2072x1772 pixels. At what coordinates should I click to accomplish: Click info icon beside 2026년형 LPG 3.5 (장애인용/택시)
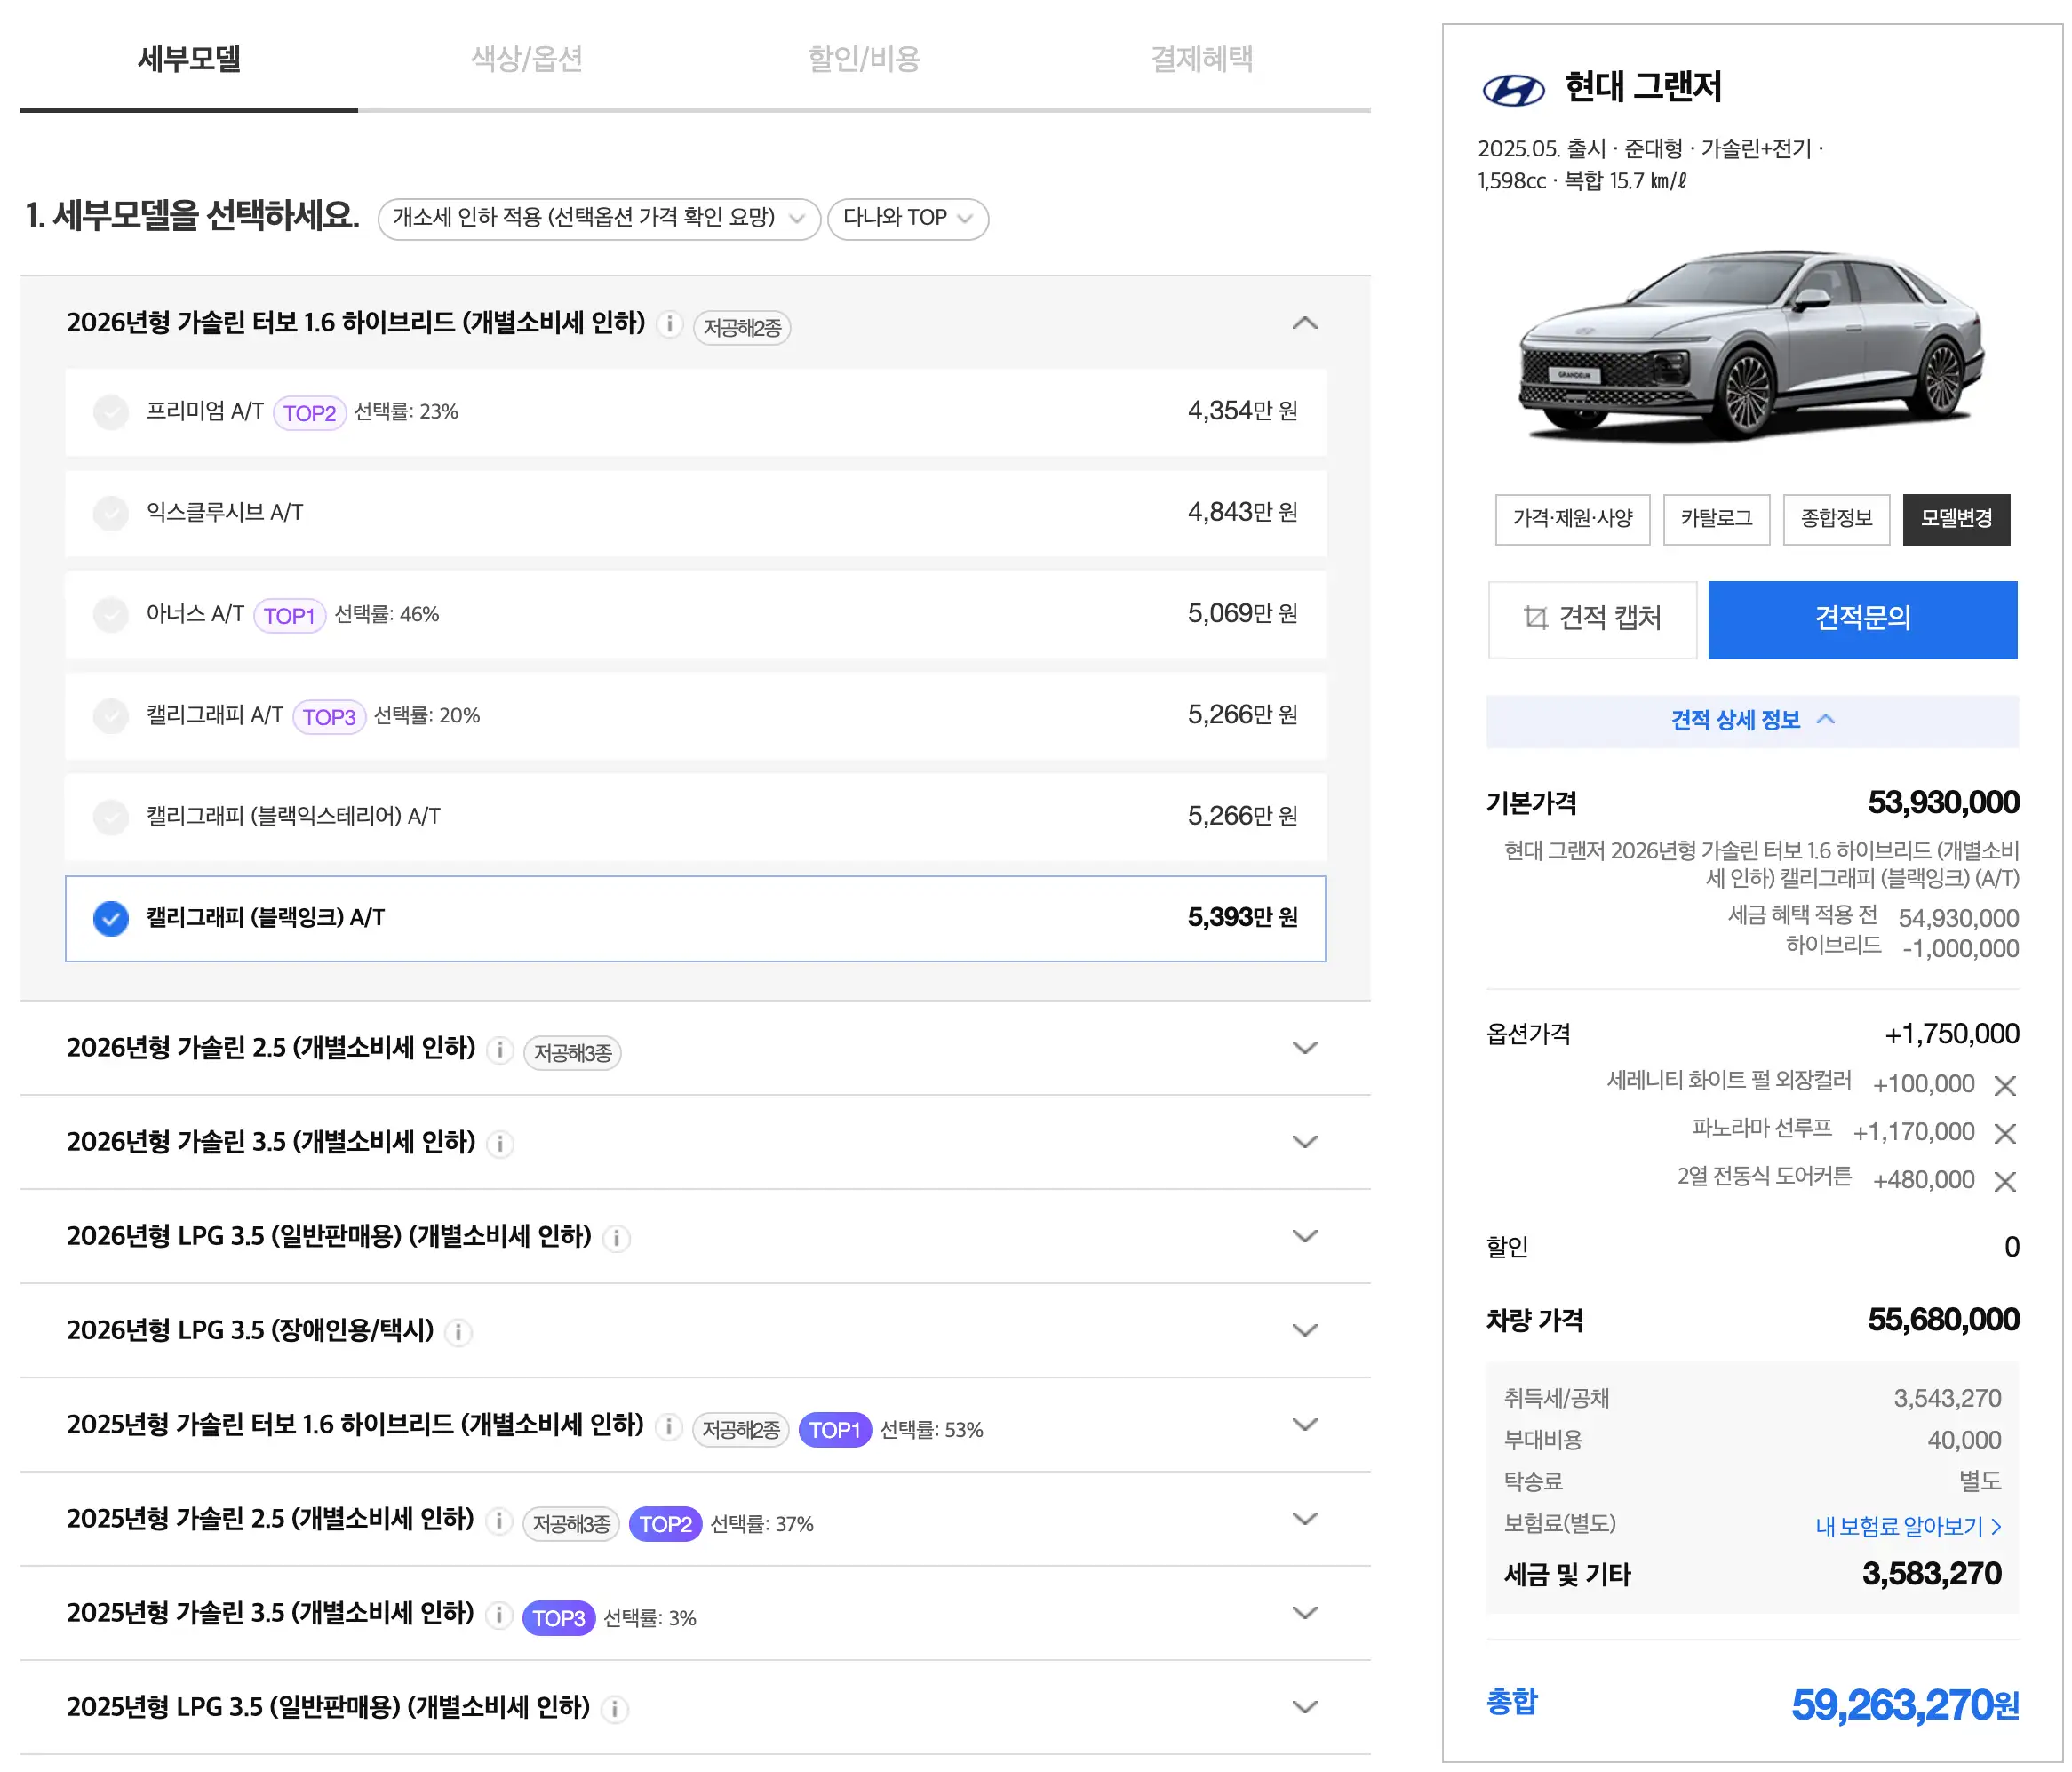pyautogui.click(x=459, y=1331)
